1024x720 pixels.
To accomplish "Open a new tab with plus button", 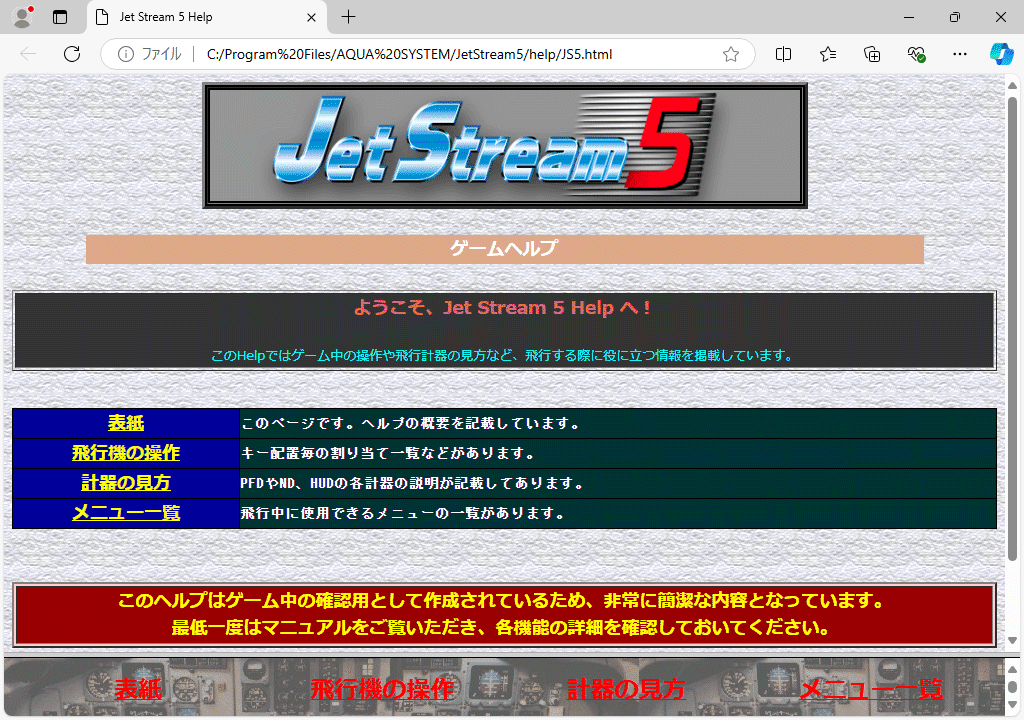I will click(349, 17).
